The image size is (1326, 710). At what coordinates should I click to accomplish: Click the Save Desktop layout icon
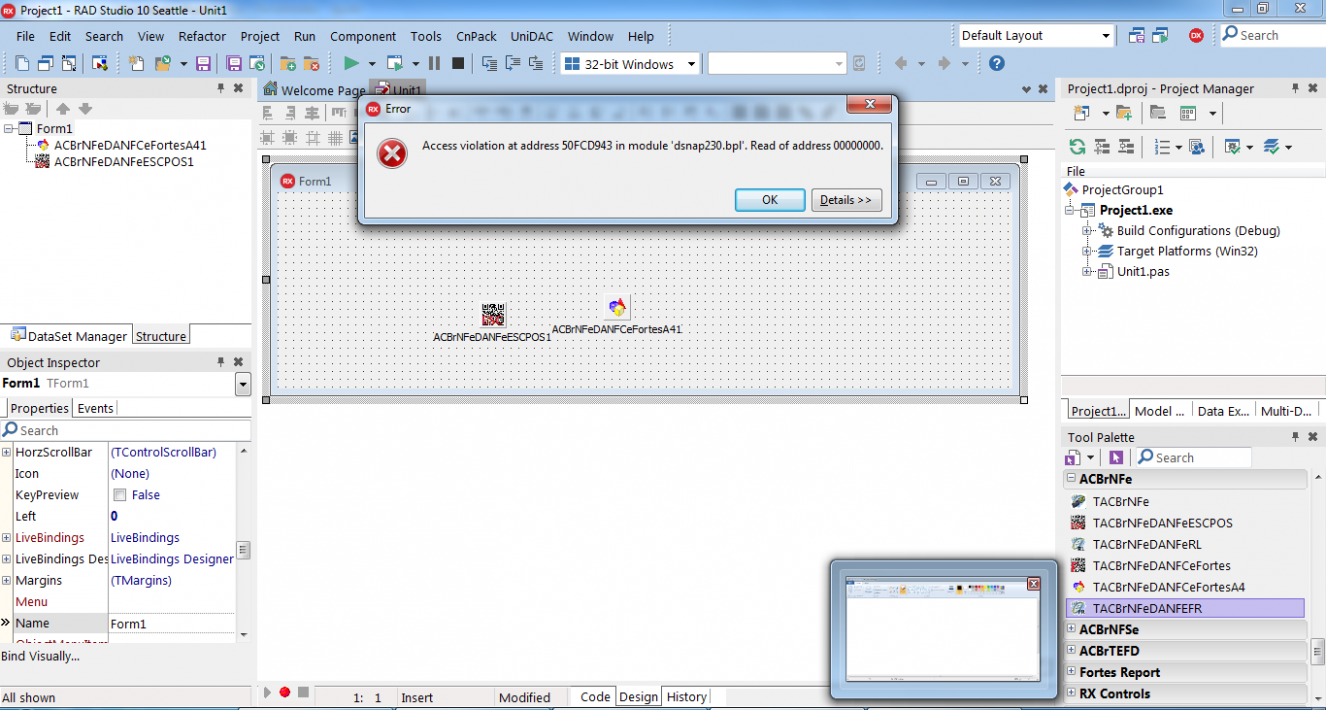[x=1136, y=35]
